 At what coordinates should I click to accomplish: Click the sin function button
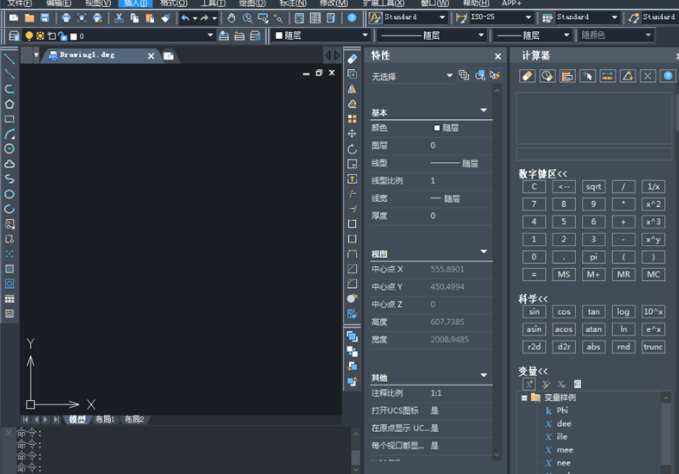click(x=534, y=312)
